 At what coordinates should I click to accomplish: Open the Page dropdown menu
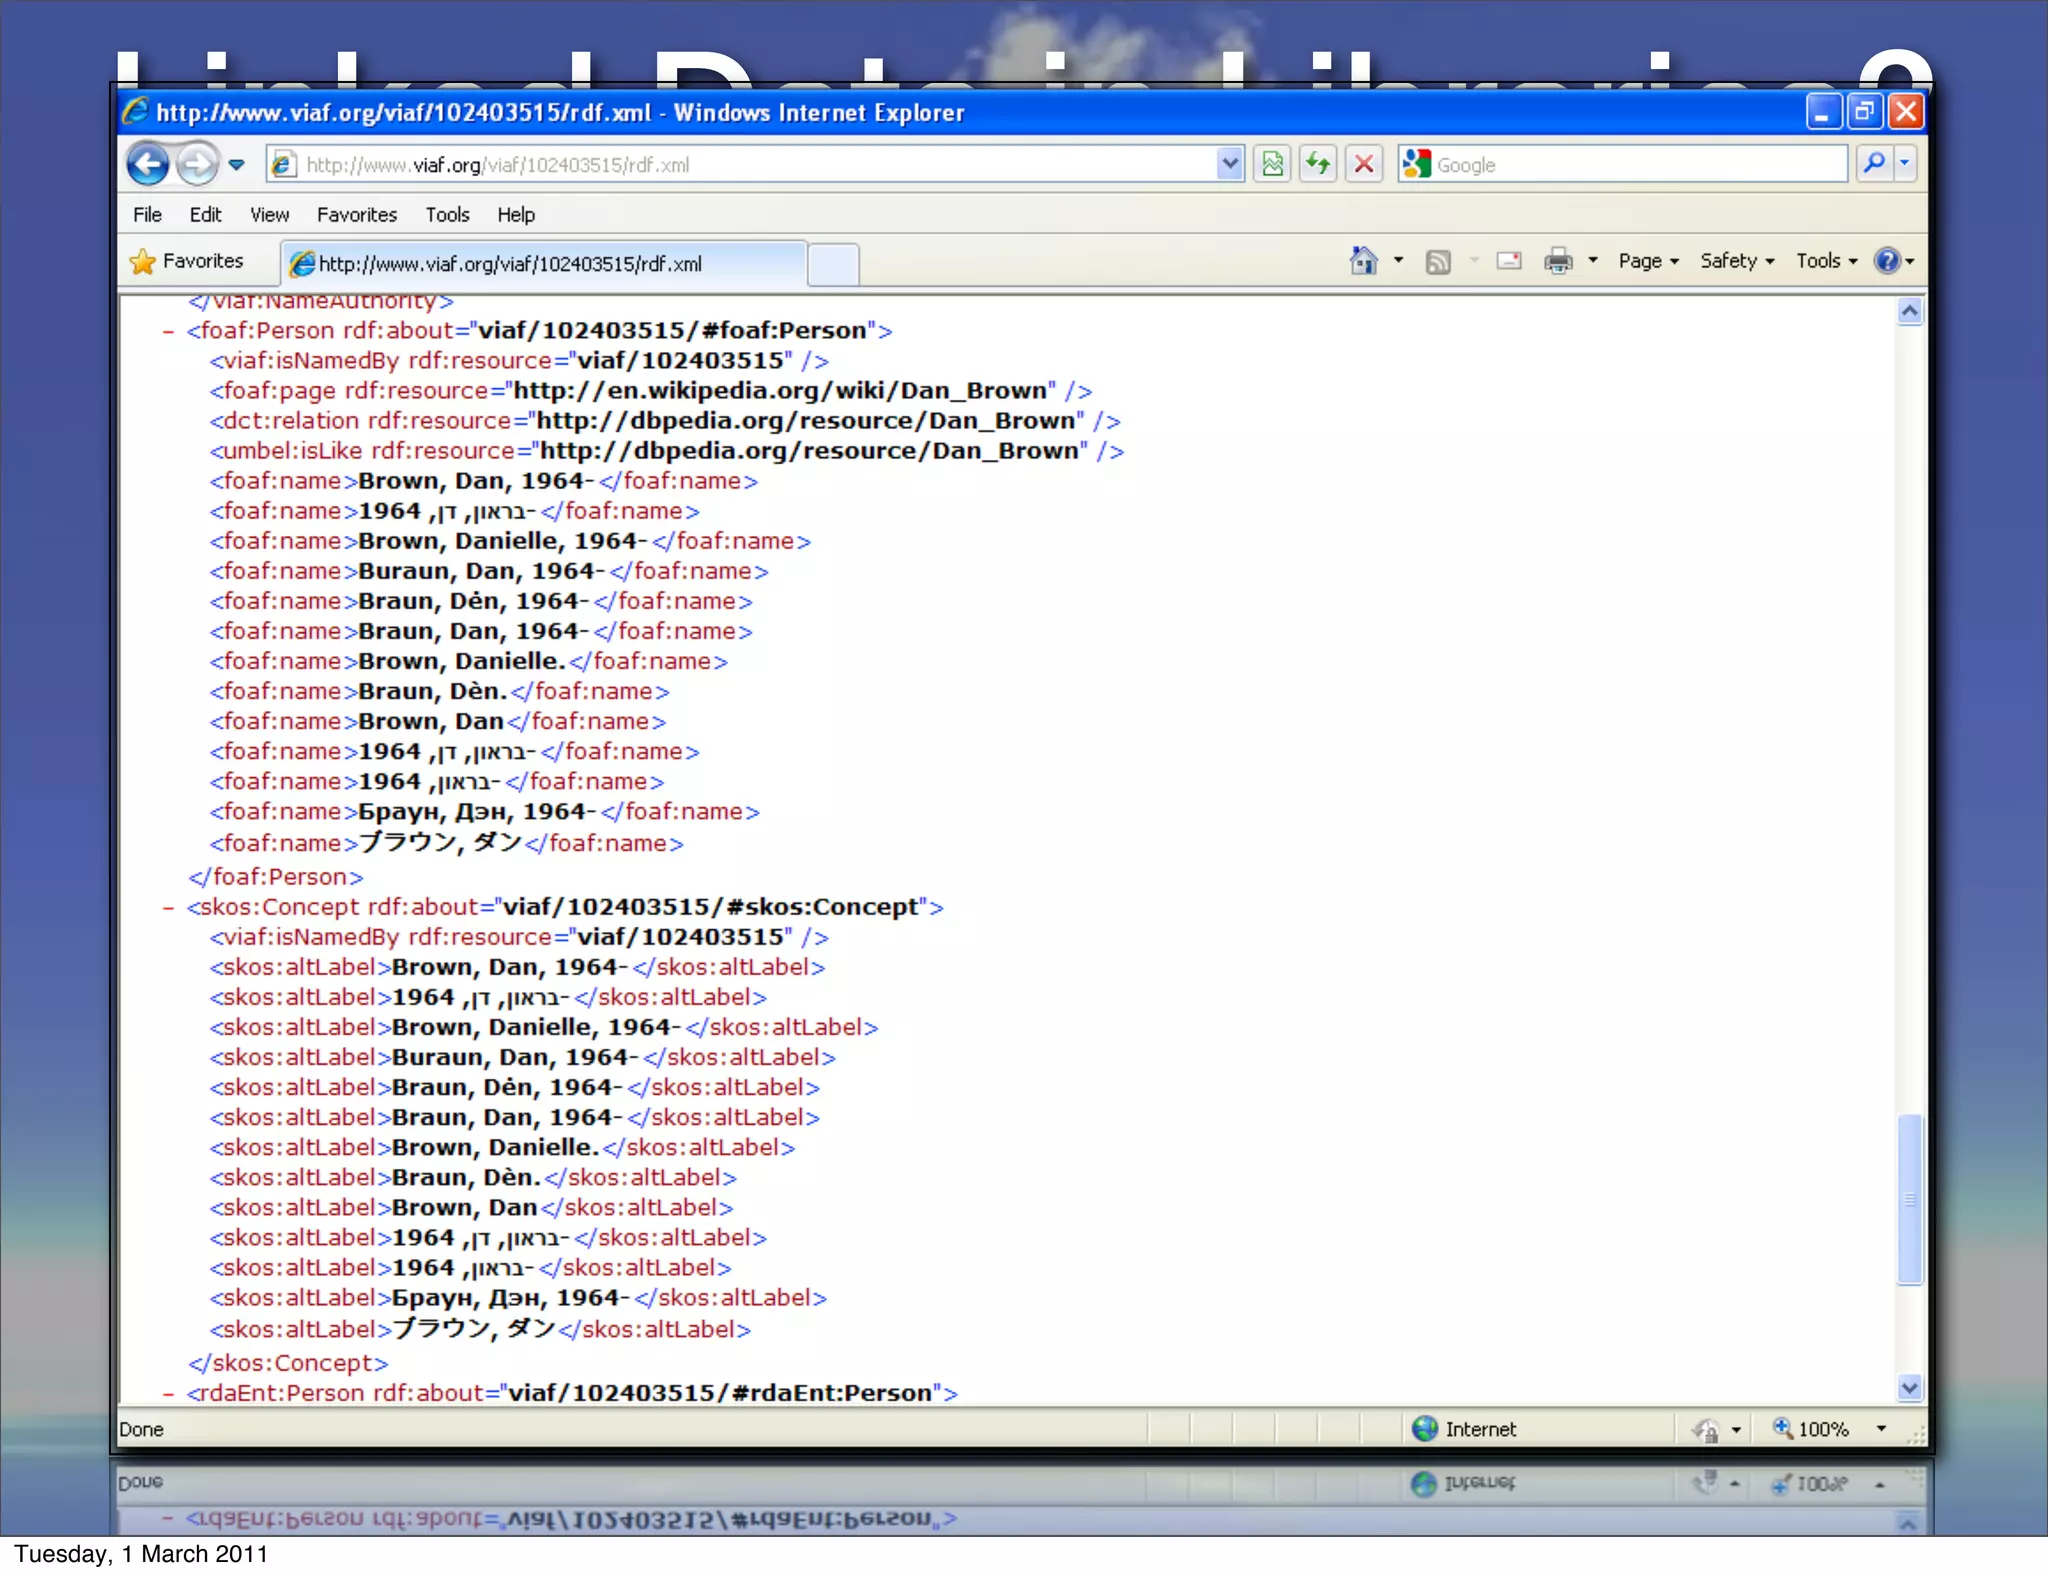tap(1648, 261)
